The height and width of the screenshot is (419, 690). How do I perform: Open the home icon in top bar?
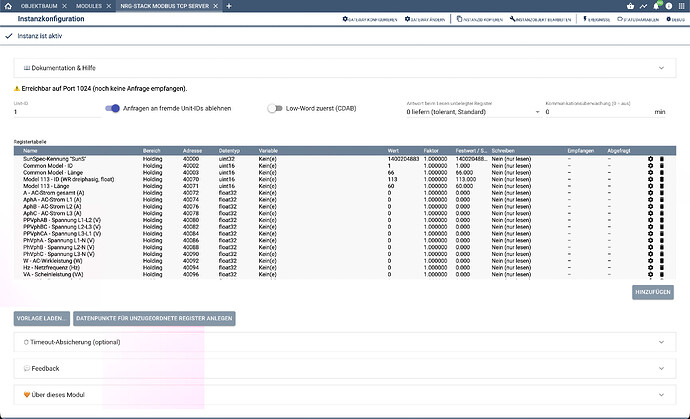click(8, 6)
